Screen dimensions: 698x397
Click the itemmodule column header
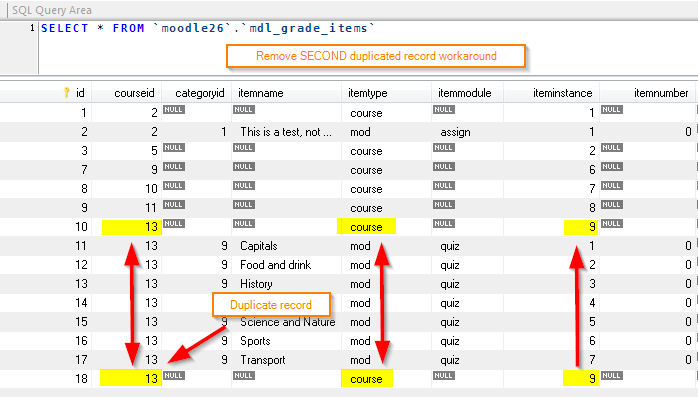pyautogui.click(x=464, y=93)
